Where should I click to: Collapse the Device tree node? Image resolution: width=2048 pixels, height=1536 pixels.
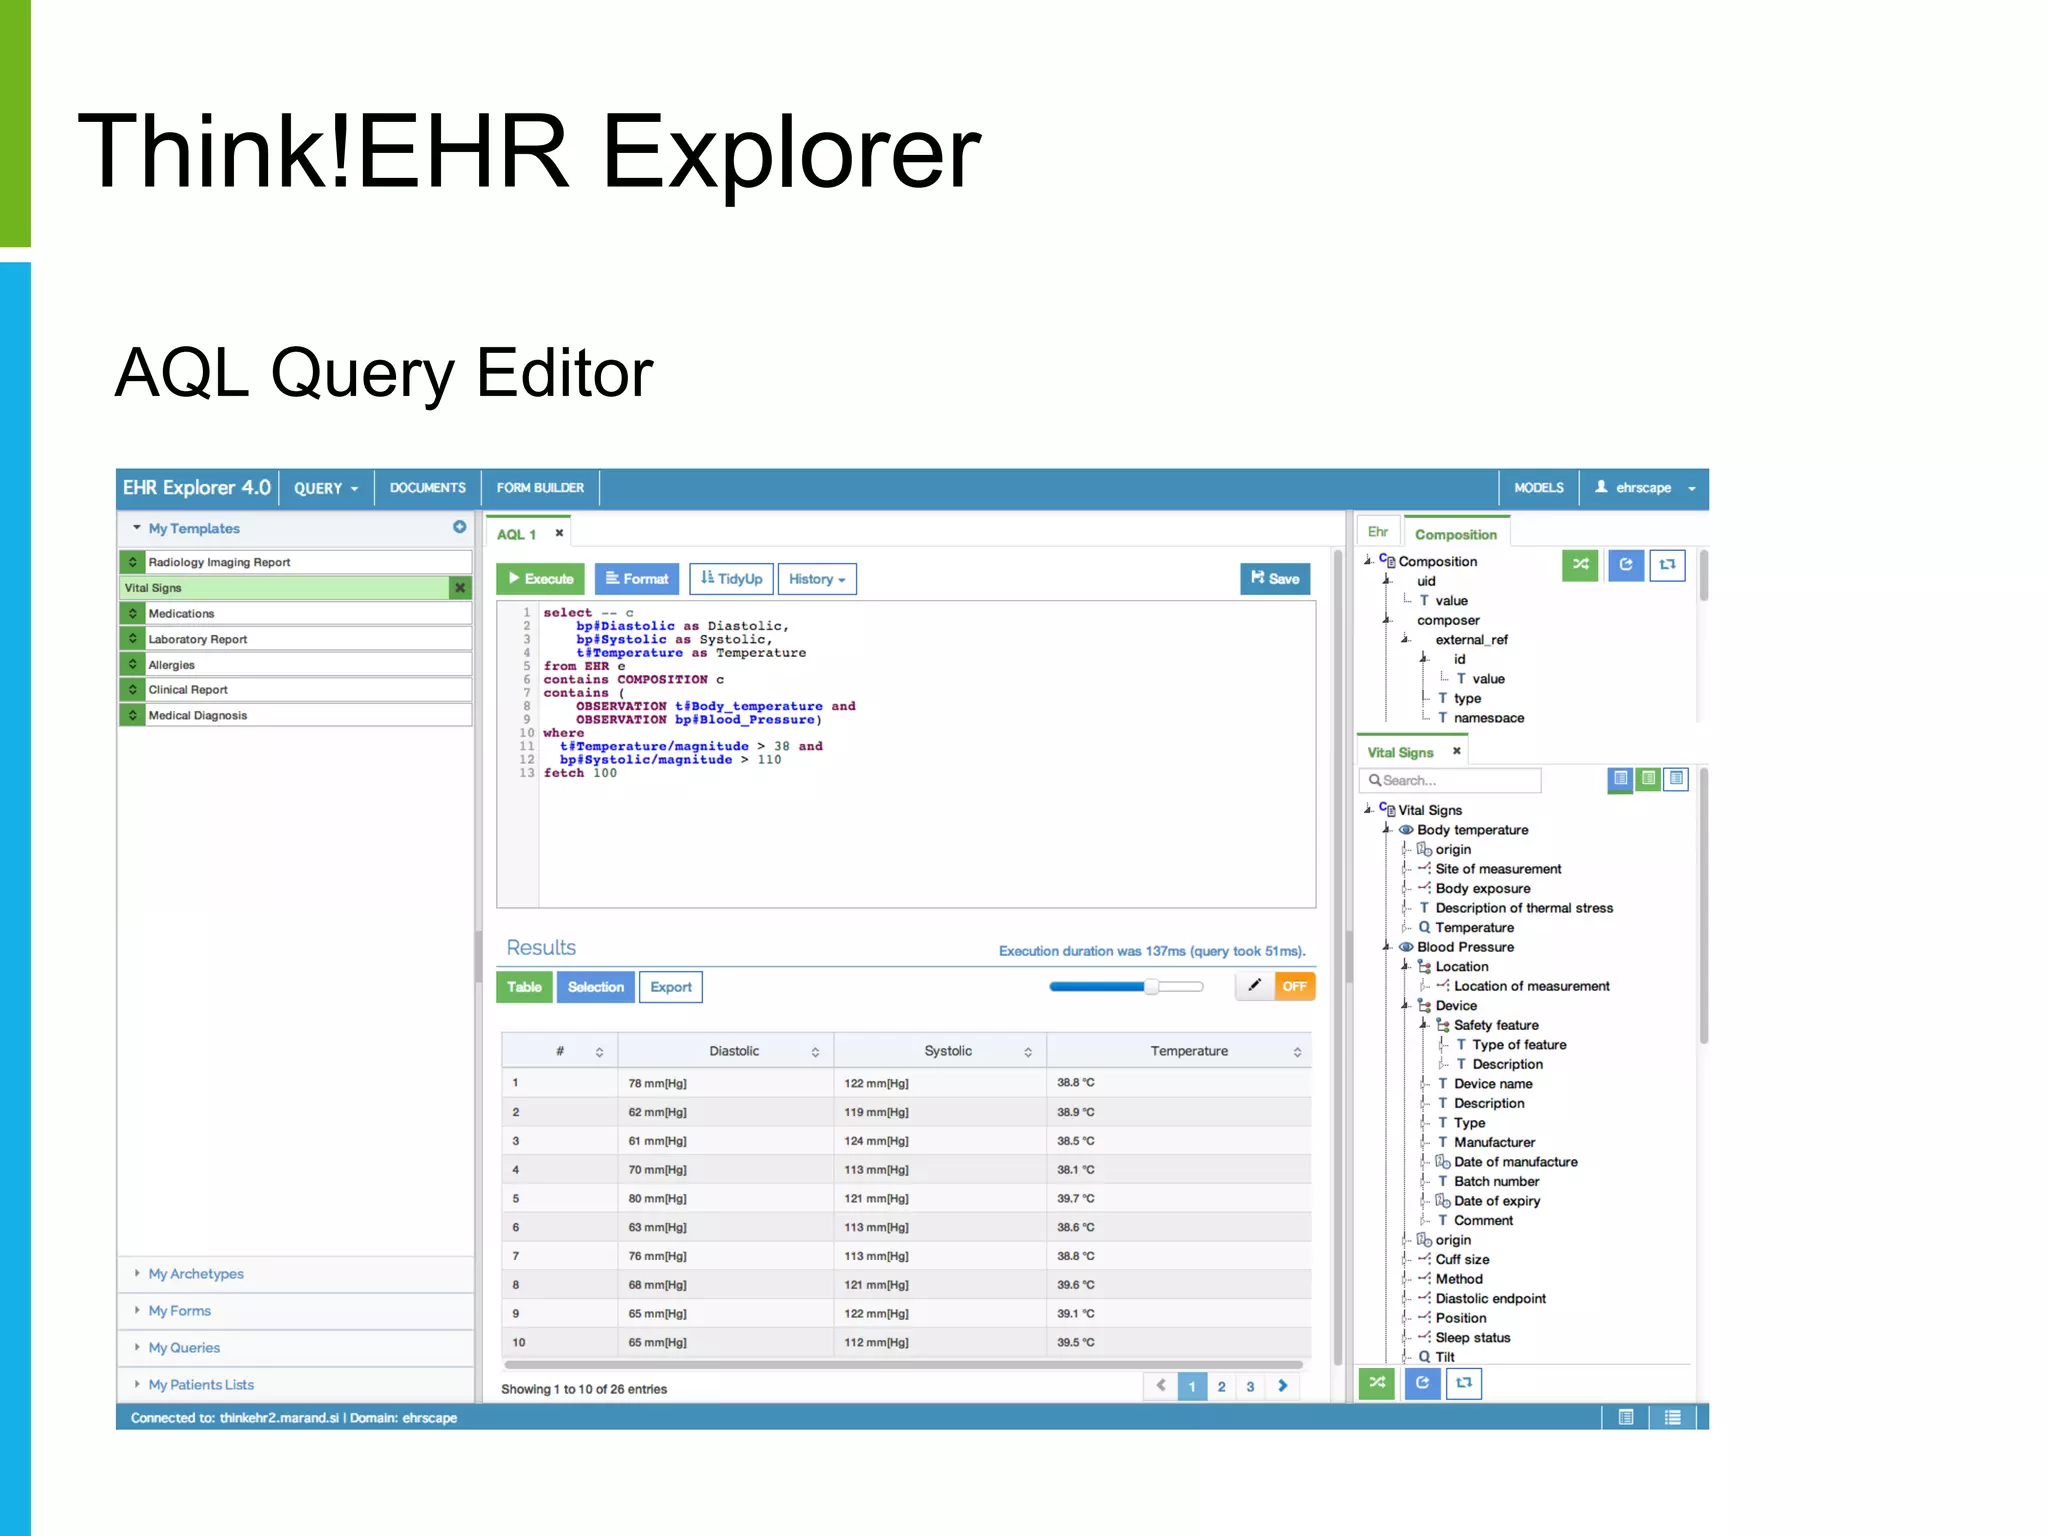(x=1406, y=1005)
